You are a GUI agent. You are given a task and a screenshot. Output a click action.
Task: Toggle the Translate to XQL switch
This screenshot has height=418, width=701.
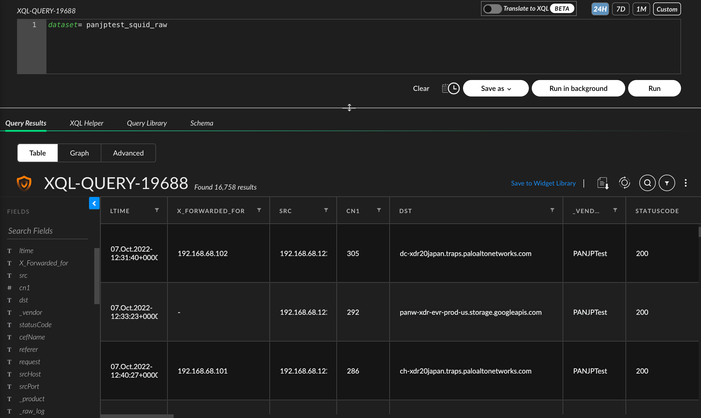click(x=492, y=9)
